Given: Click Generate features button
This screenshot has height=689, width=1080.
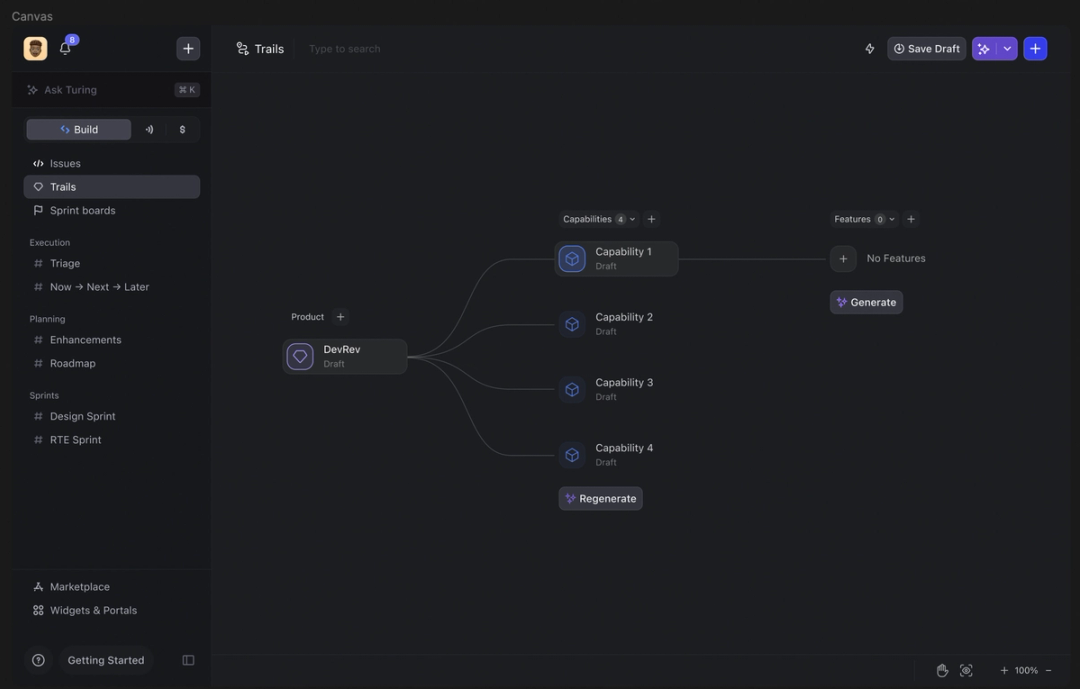Looking at the screenshot, I should click(866, 302).
